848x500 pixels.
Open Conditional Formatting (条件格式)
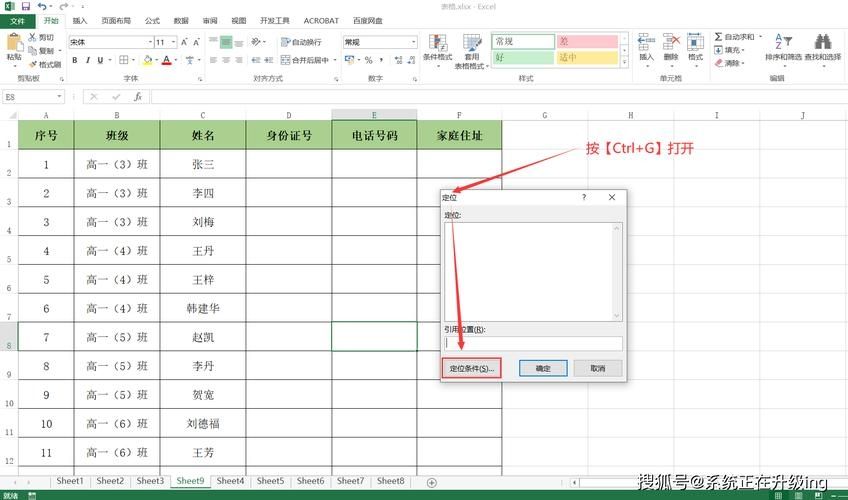[x=438, y=49]
